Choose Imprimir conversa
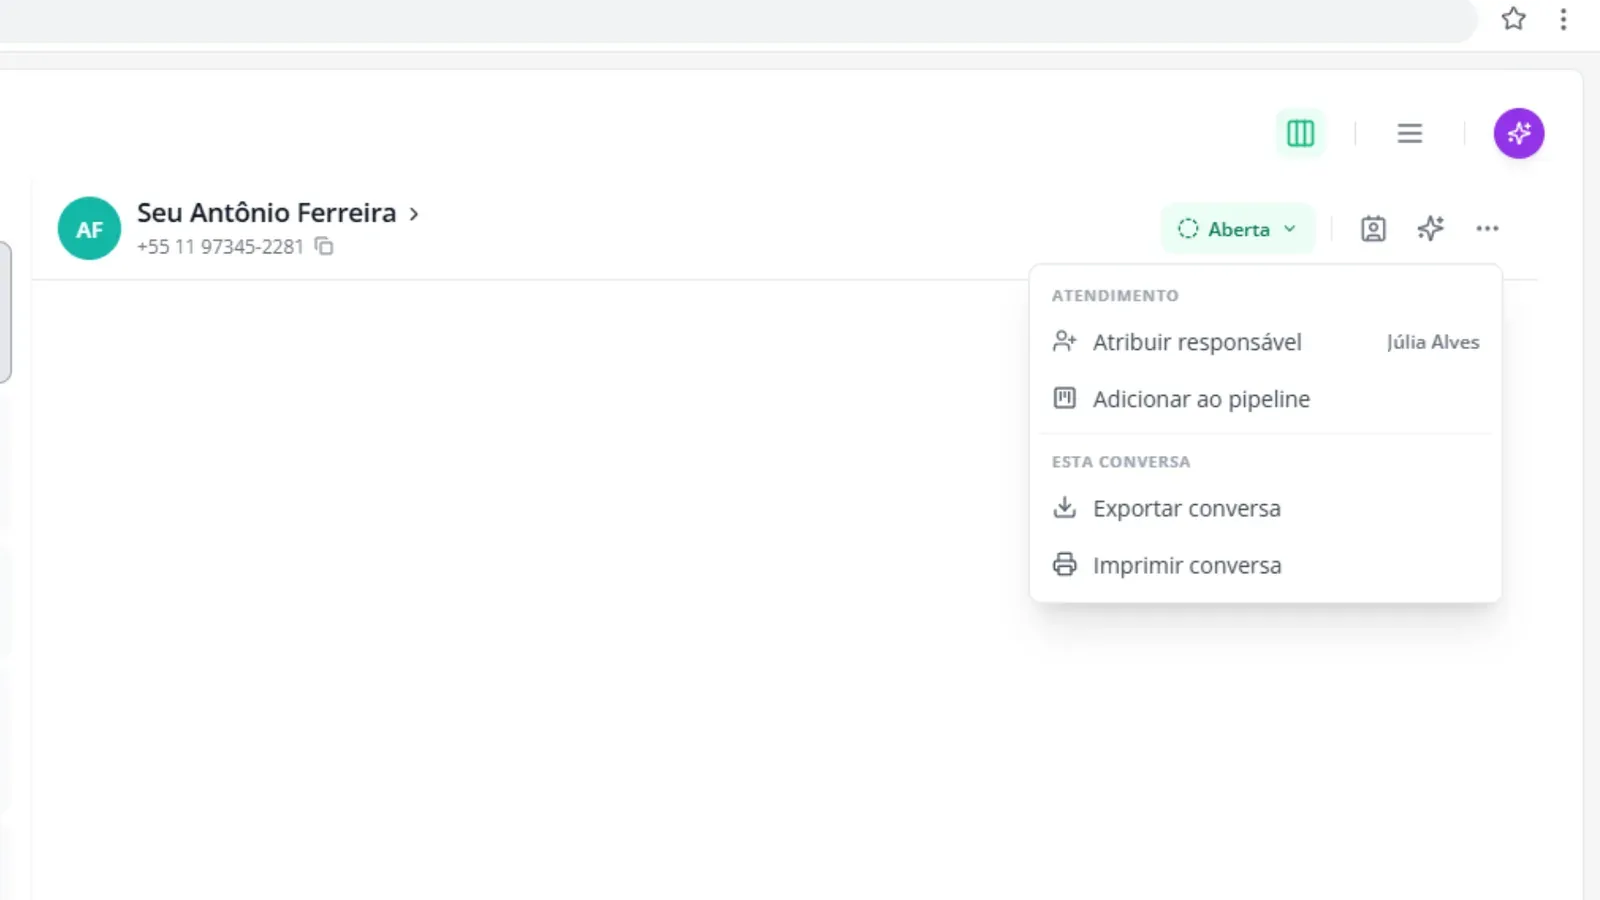 click(1265, 565)
